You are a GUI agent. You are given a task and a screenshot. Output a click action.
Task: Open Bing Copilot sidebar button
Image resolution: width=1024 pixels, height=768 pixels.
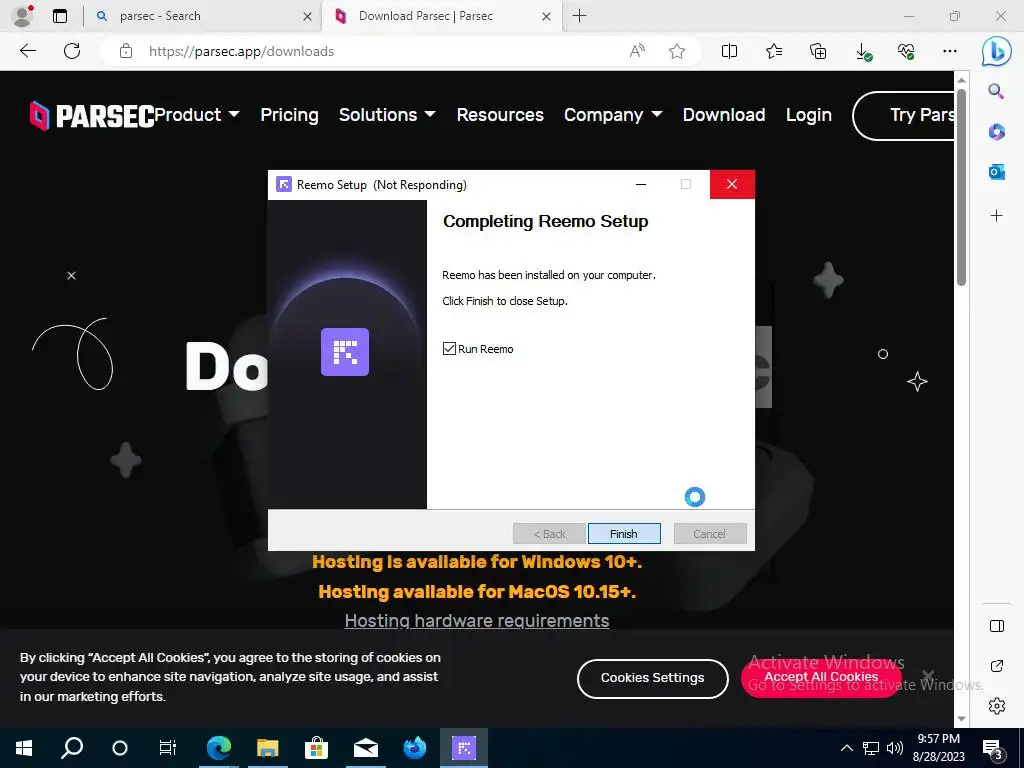click(997, 51)
